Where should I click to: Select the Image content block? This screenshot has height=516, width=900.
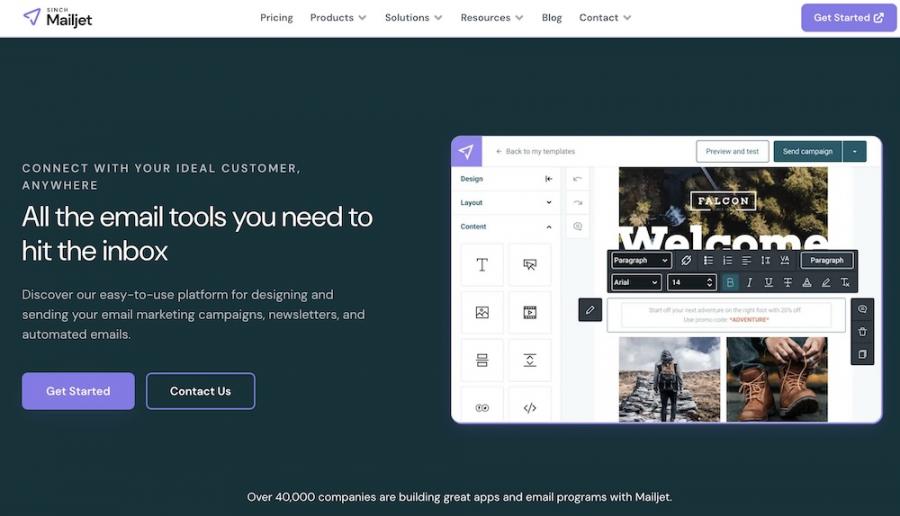pyautogui.click(x=482, y=312)
